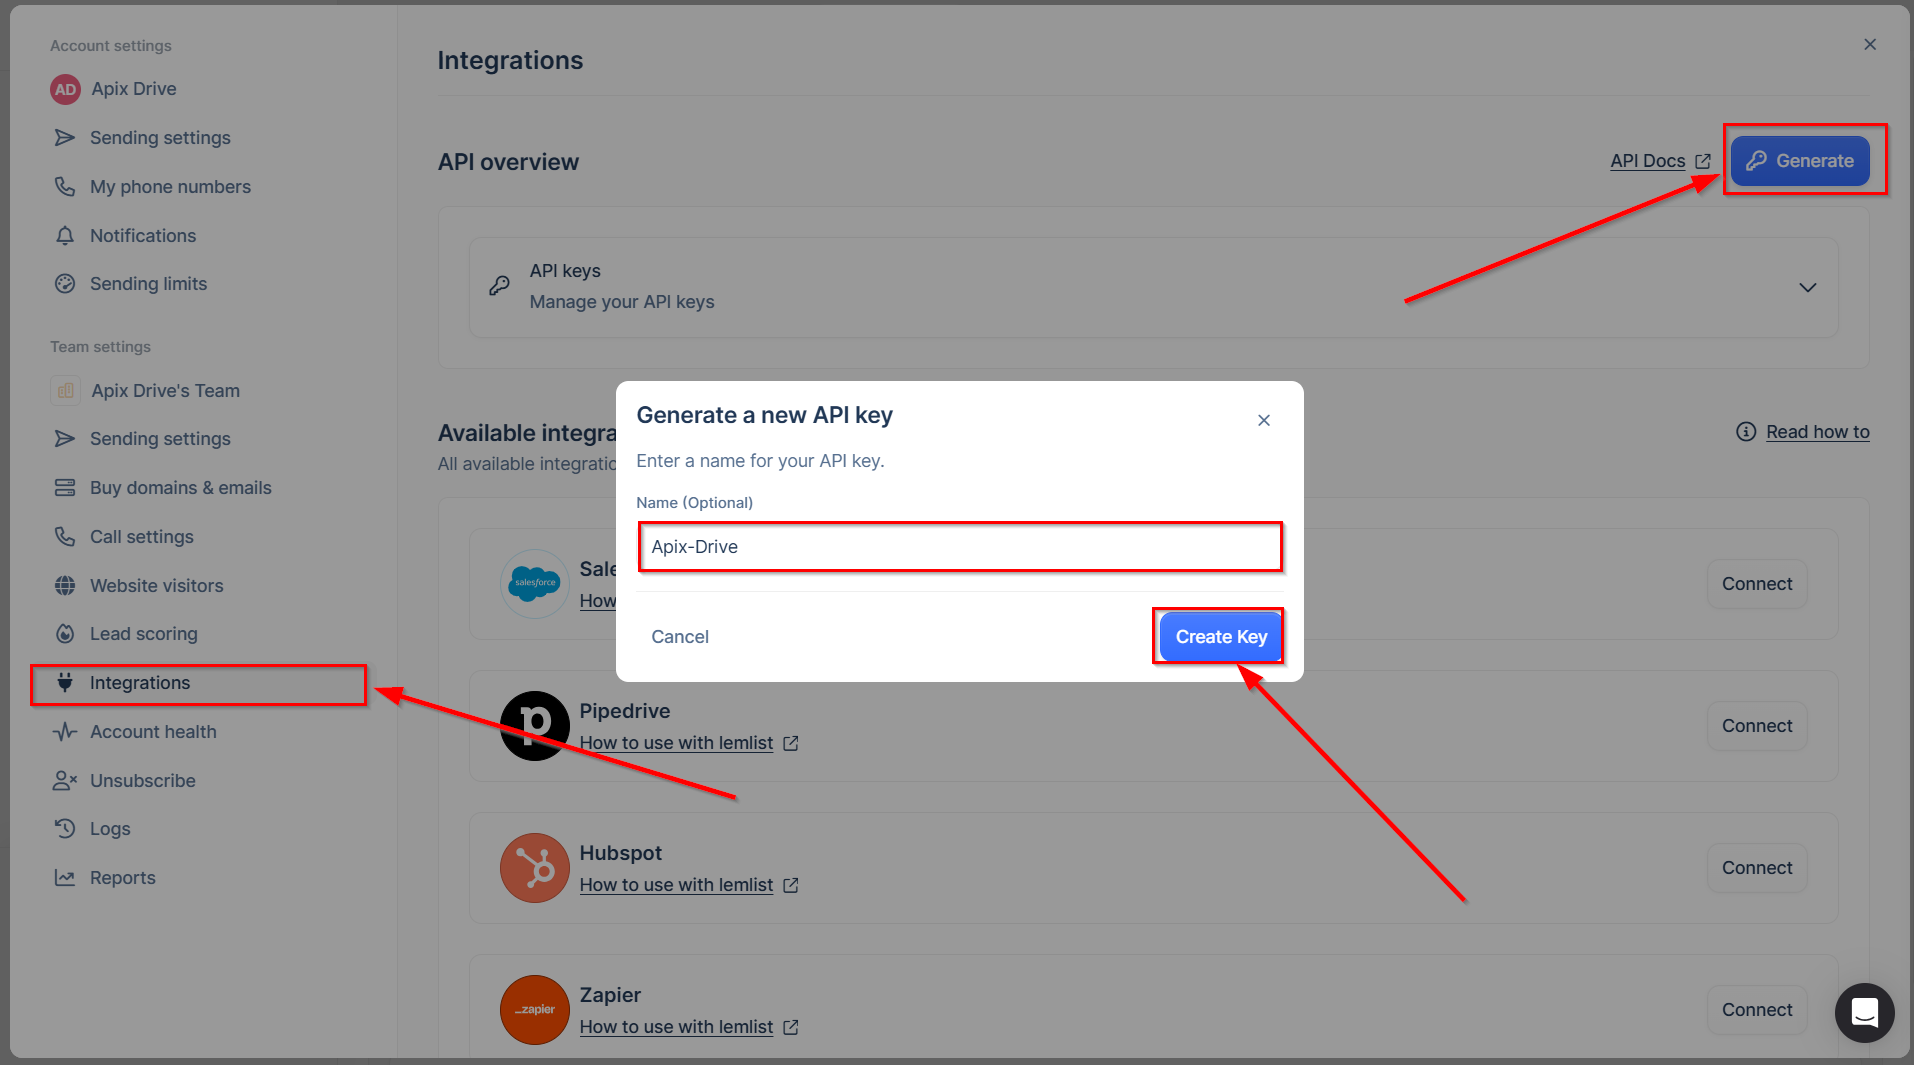This screenshot has height=1065, width=1914.
Task: Click the Buy domains & emails server icon
Action: tap(65, 487)
